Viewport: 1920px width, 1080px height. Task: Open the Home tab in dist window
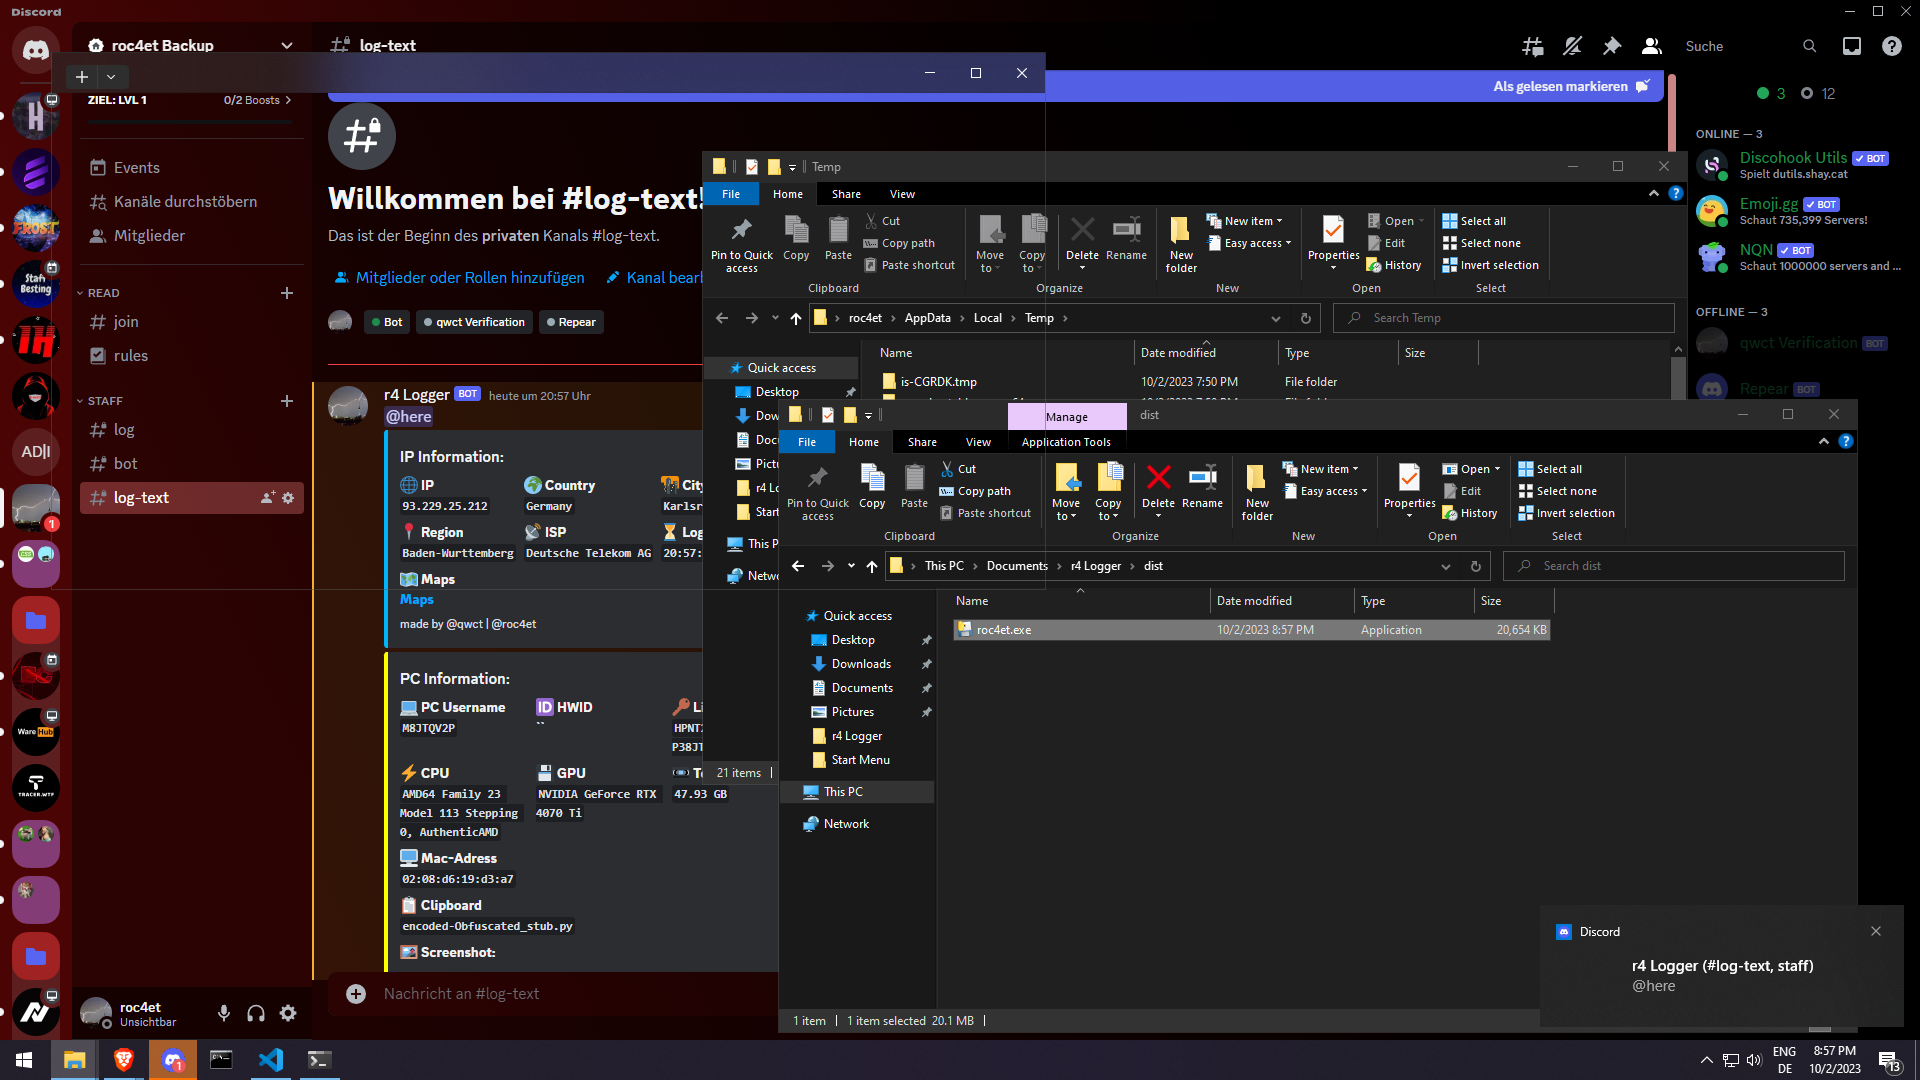click(864, 442)
